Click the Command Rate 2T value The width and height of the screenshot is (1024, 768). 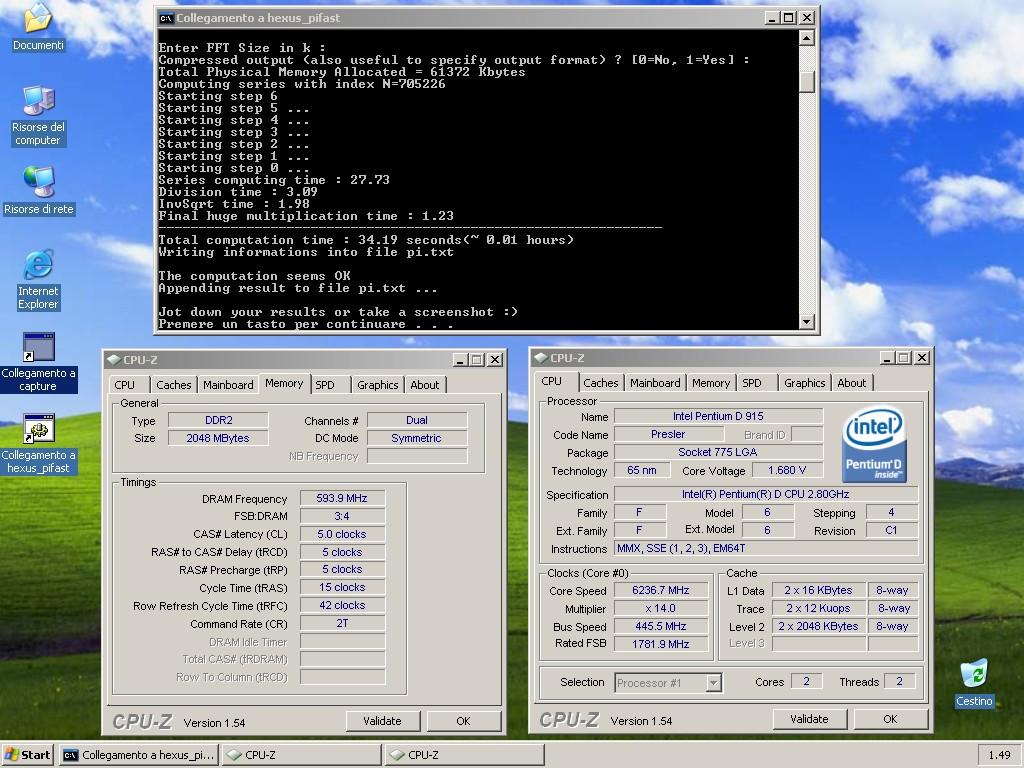[x=342, y=624]
